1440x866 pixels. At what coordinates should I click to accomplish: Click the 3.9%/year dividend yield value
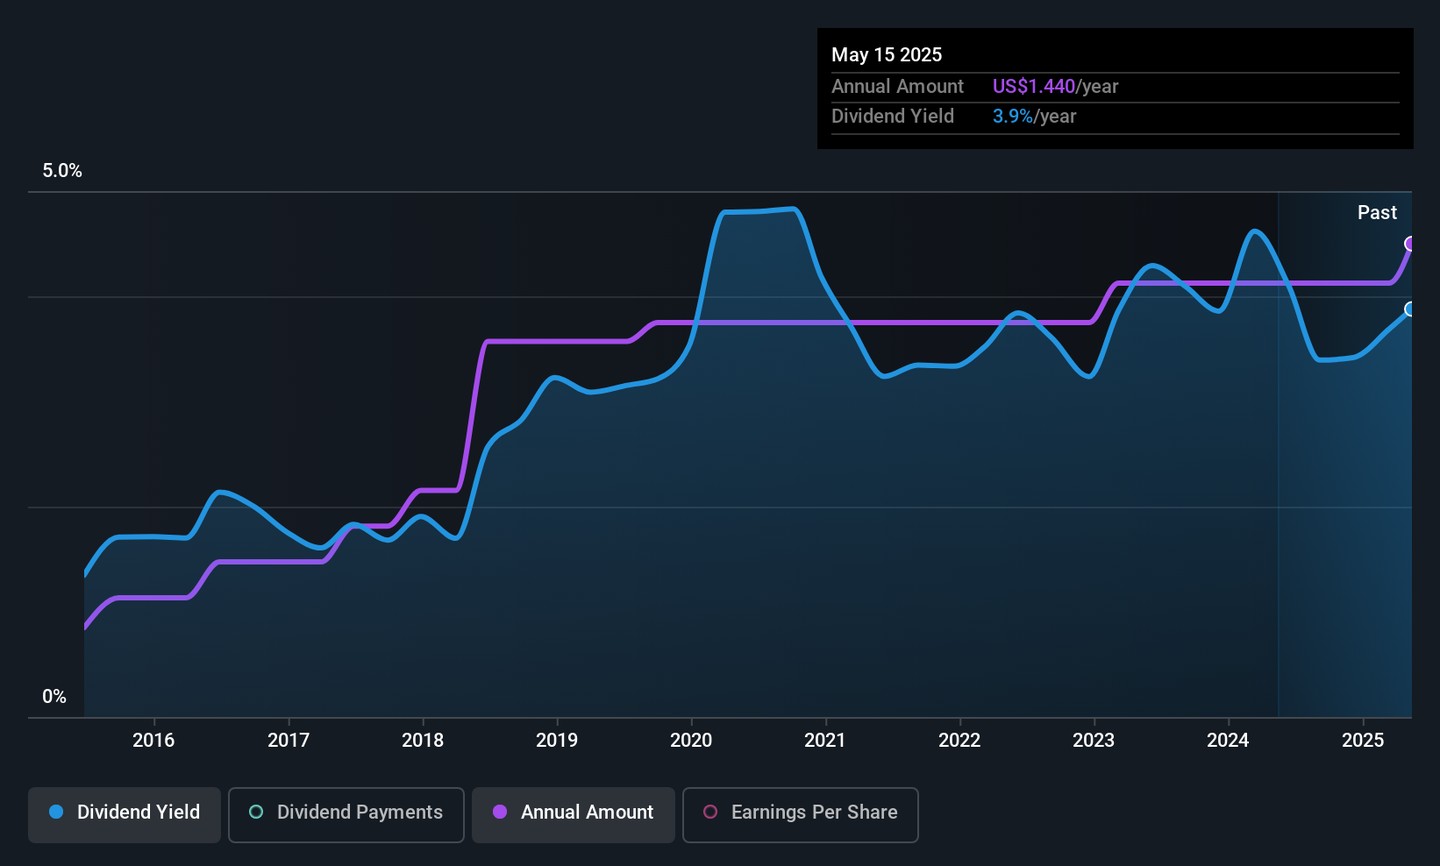coord(1034,117)
